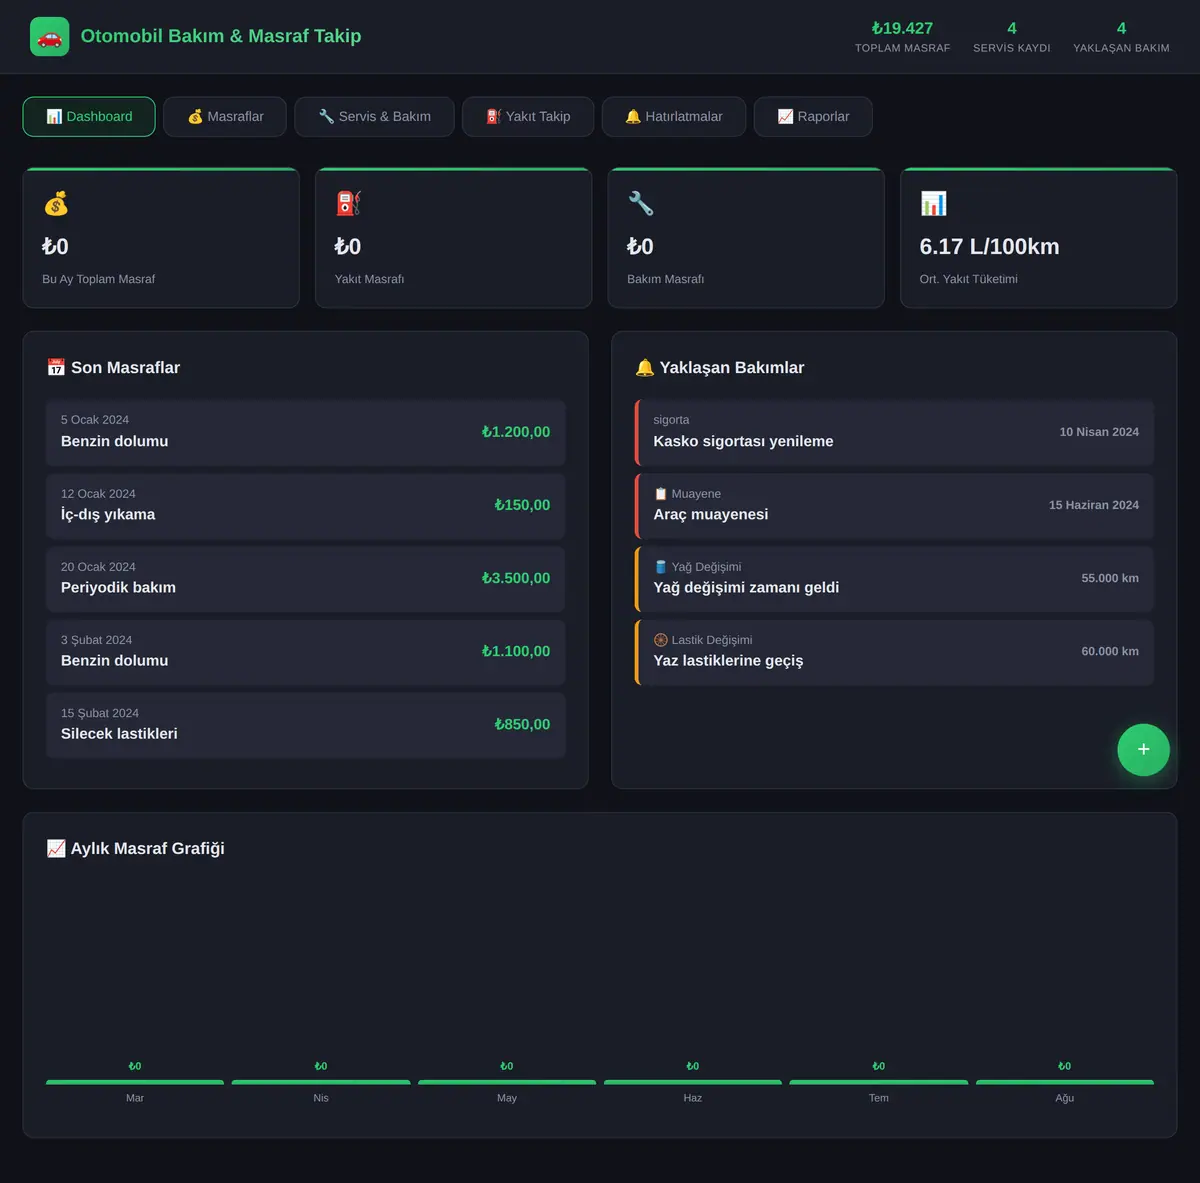Click the bar chart icon in fuel consumption card

point(933,204)
